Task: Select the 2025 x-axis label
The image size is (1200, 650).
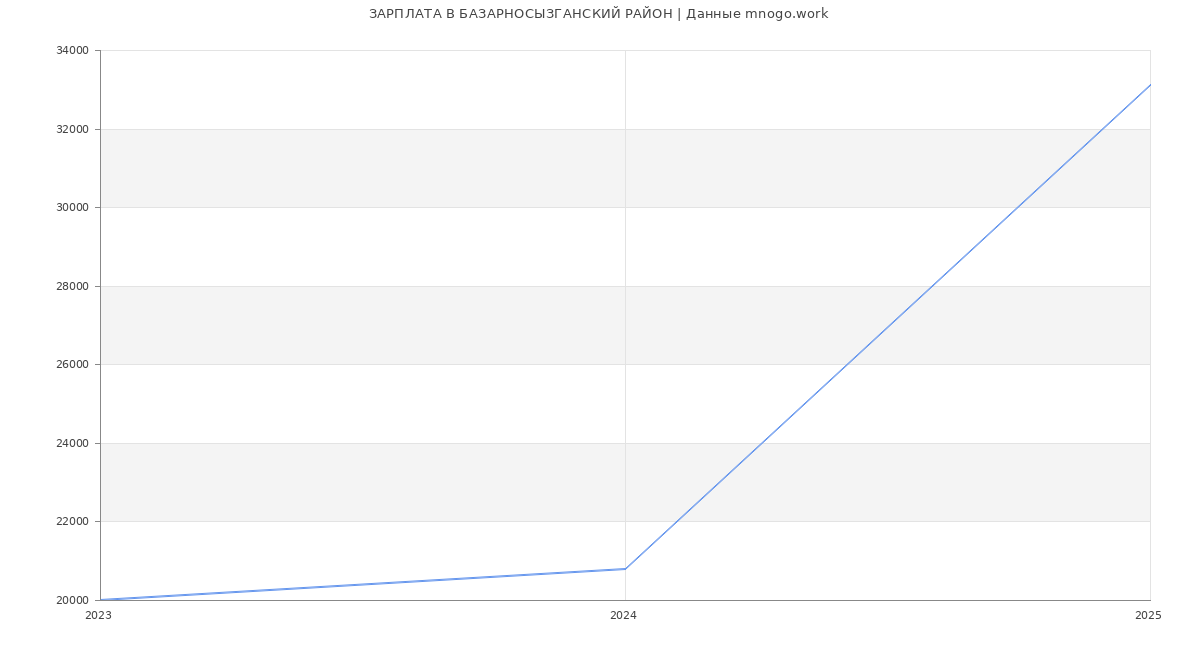Action: 1148,616
